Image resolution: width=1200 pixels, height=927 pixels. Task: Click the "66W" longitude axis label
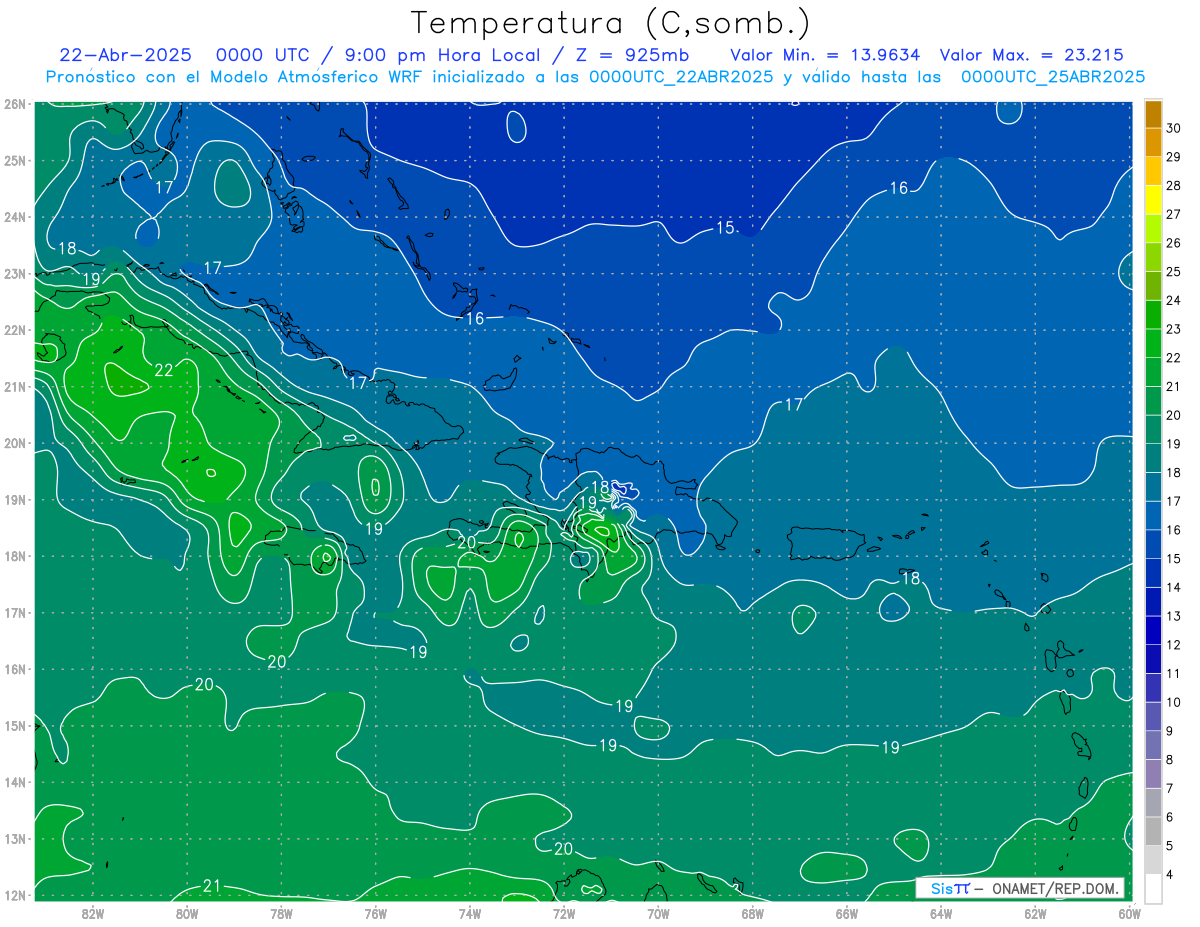coord(846,913)
